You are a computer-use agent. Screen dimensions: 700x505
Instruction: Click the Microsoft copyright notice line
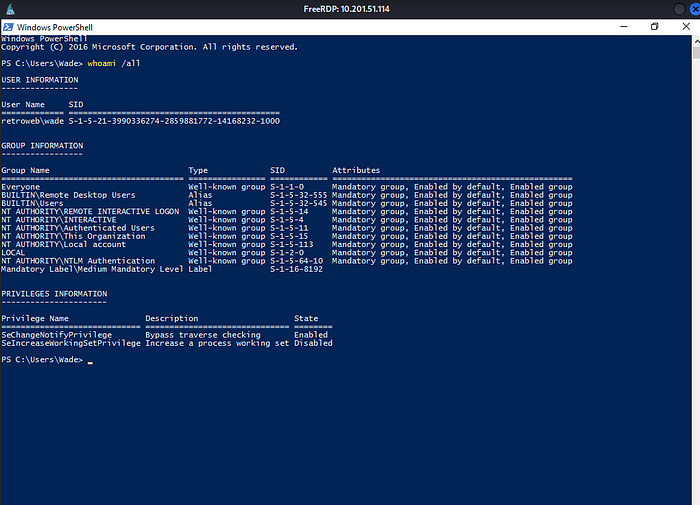pyautogui.click(x=150, y=47)
